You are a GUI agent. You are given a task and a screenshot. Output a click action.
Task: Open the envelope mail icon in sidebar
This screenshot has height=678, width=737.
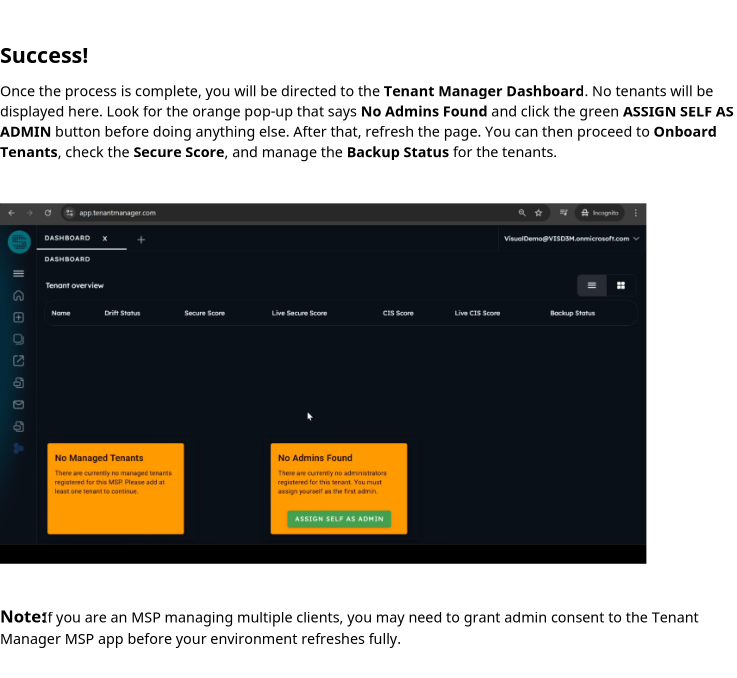(18, 405)
